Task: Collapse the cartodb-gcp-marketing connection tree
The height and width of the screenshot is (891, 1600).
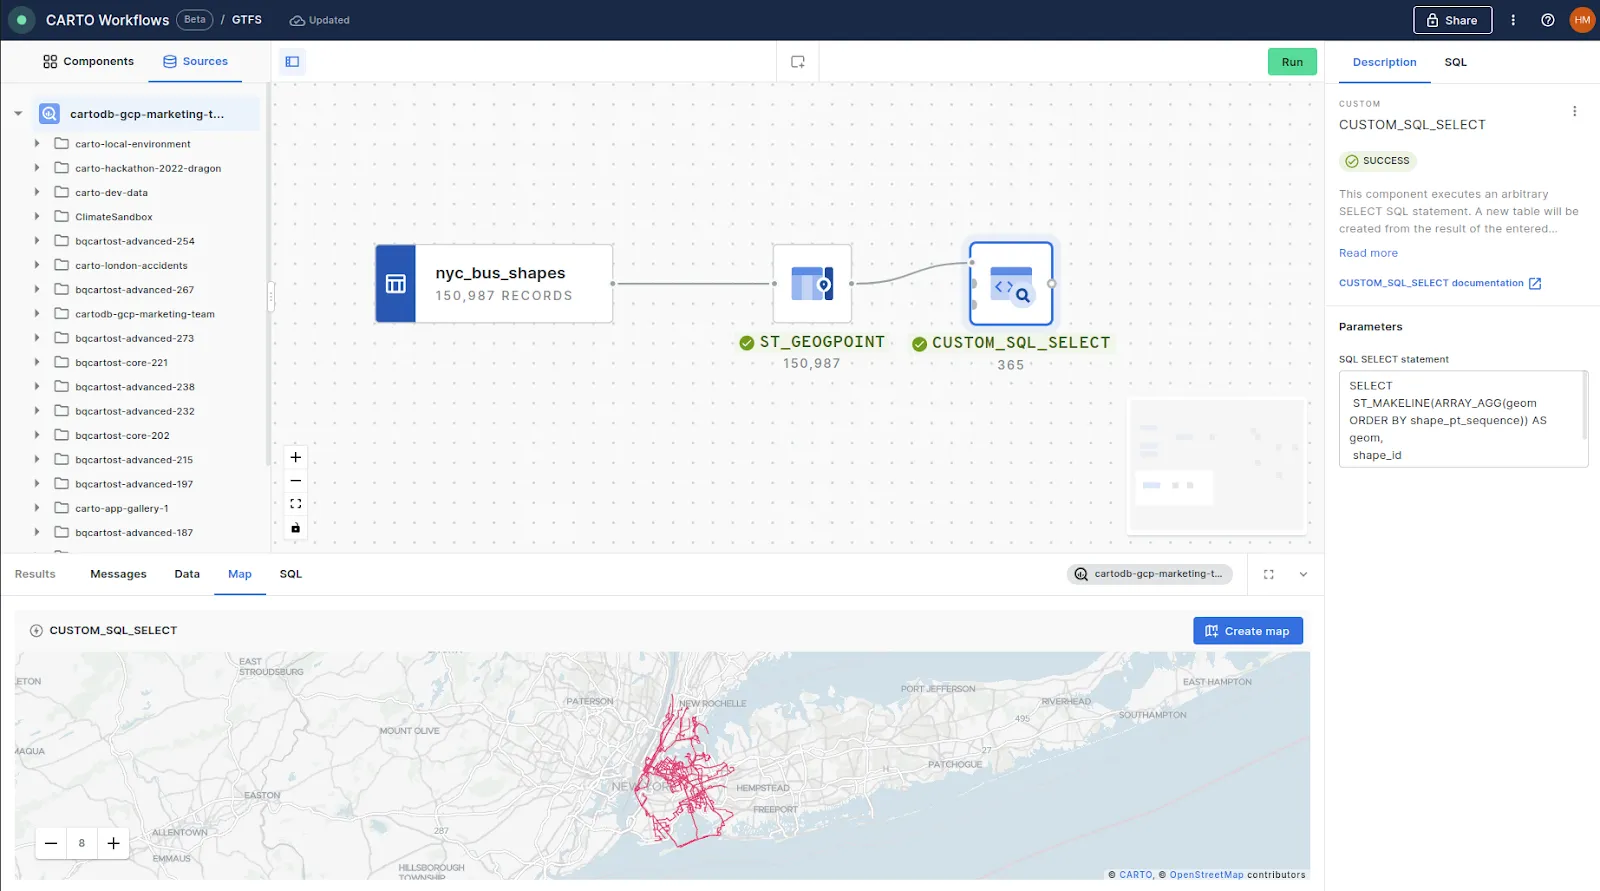Action: (18, 114)
